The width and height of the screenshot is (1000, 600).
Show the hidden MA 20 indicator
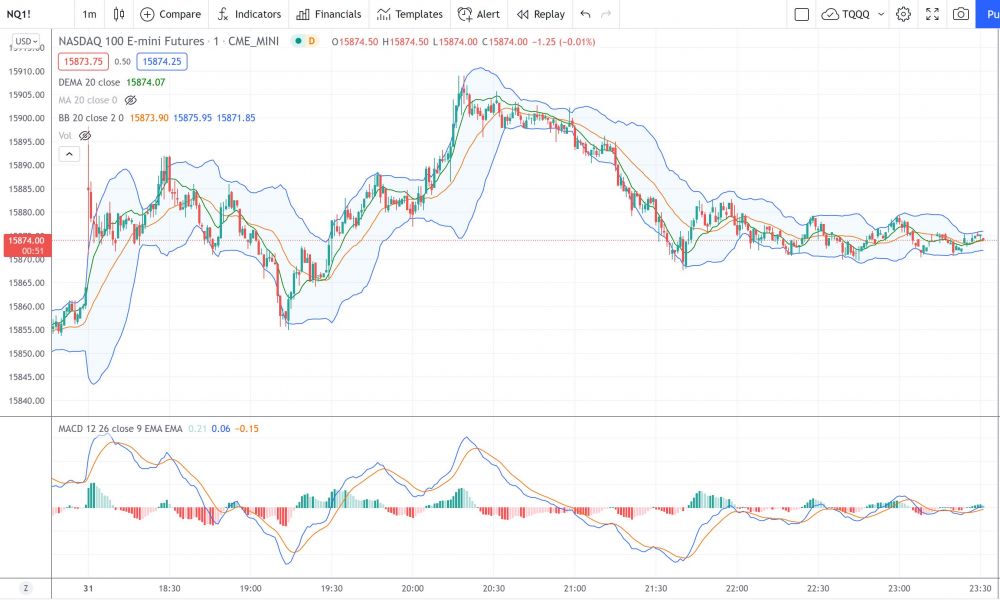point(130,100)
